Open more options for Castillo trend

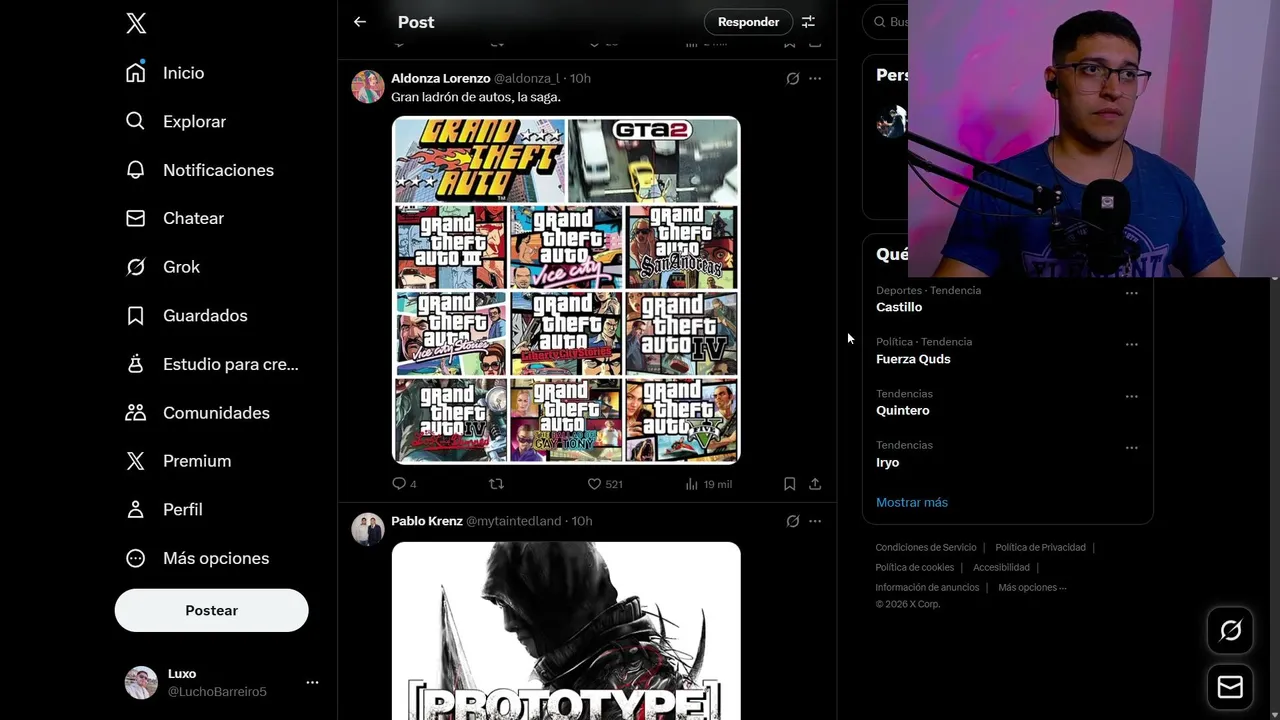1131,293
